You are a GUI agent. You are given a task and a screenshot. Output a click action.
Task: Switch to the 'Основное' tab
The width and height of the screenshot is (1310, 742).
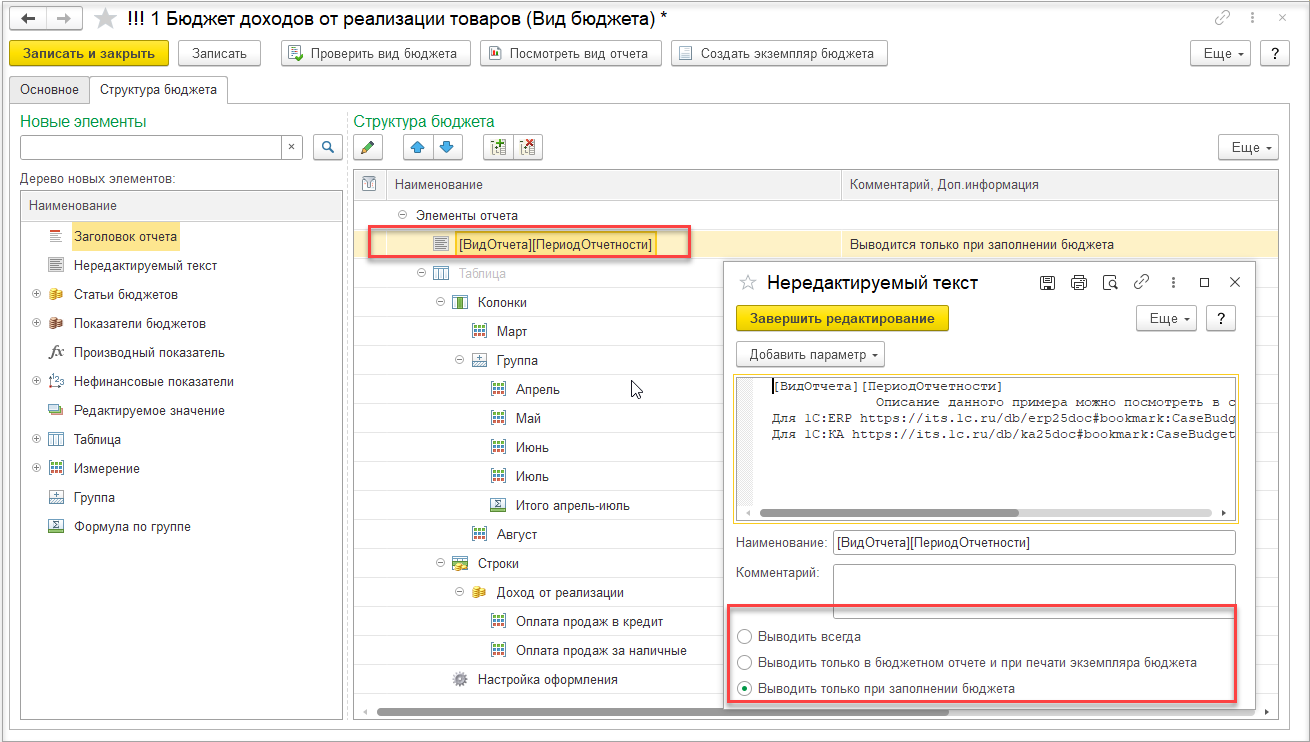click(x=49, y=90)
